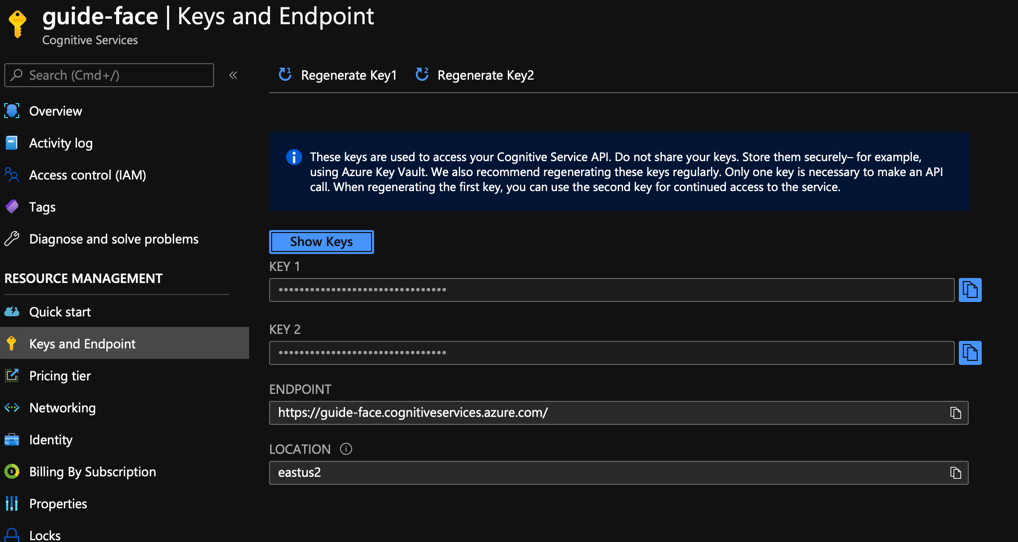Click the purple Tags icon
The height and width of the screenshot is (542, 1018).
12,207
